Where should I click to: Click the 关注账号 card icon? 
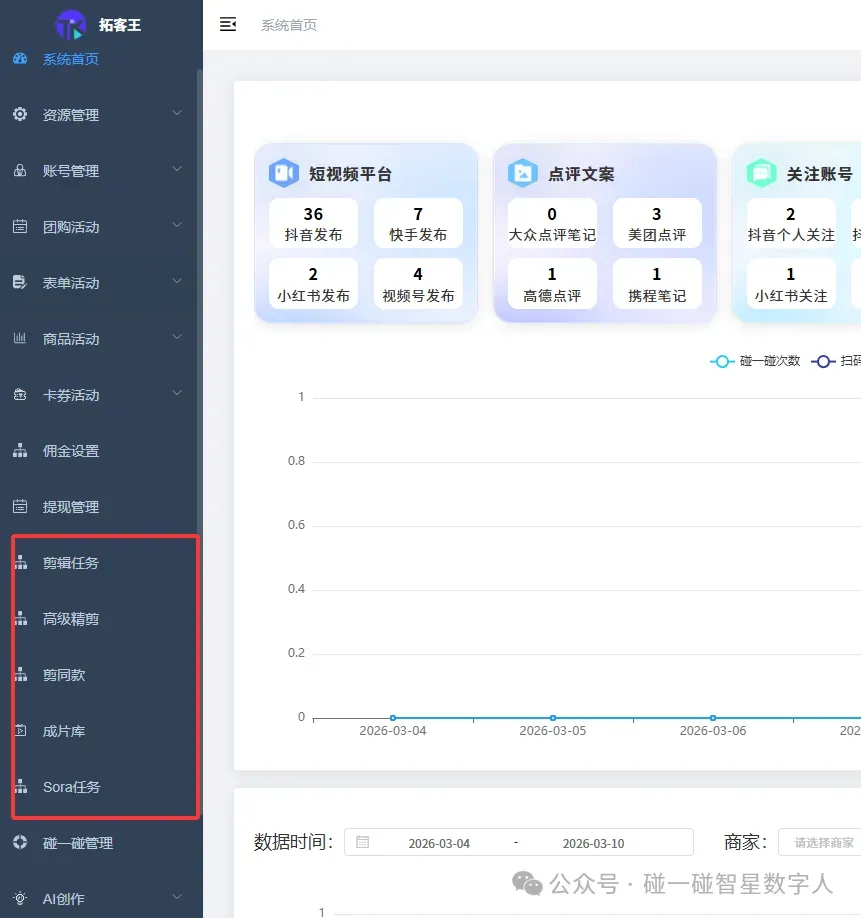pyautogui.click(x=762, y=172)
